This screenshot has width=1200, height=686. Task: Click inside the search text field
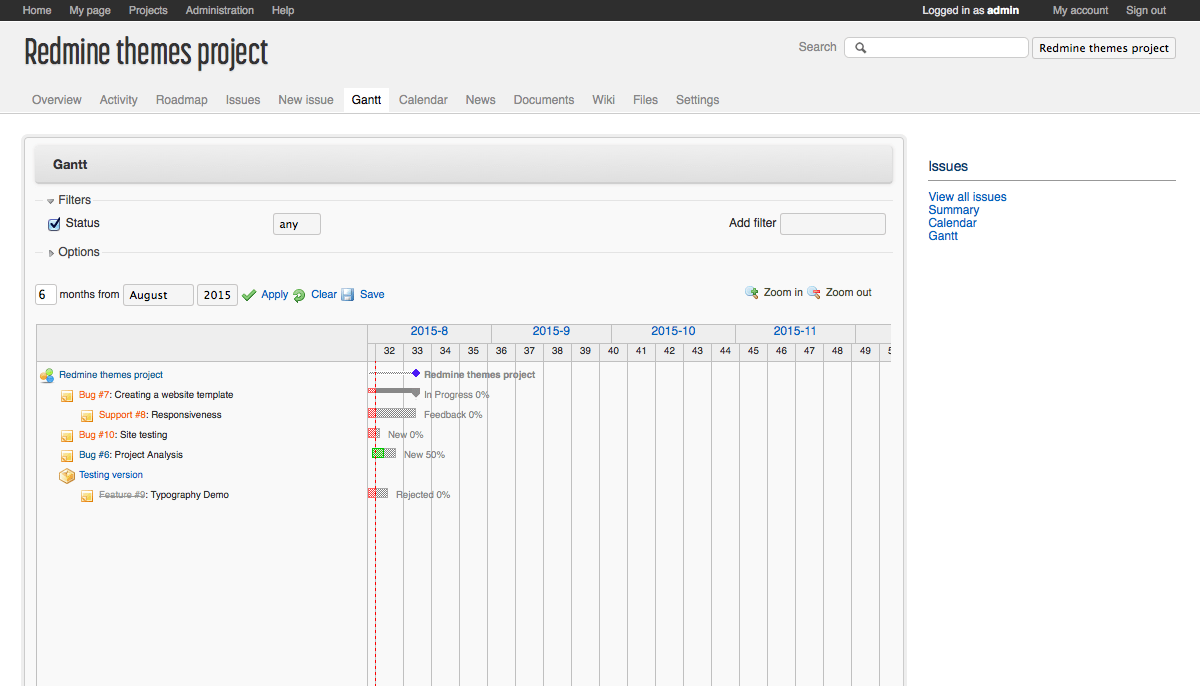(x=936, y=48)
